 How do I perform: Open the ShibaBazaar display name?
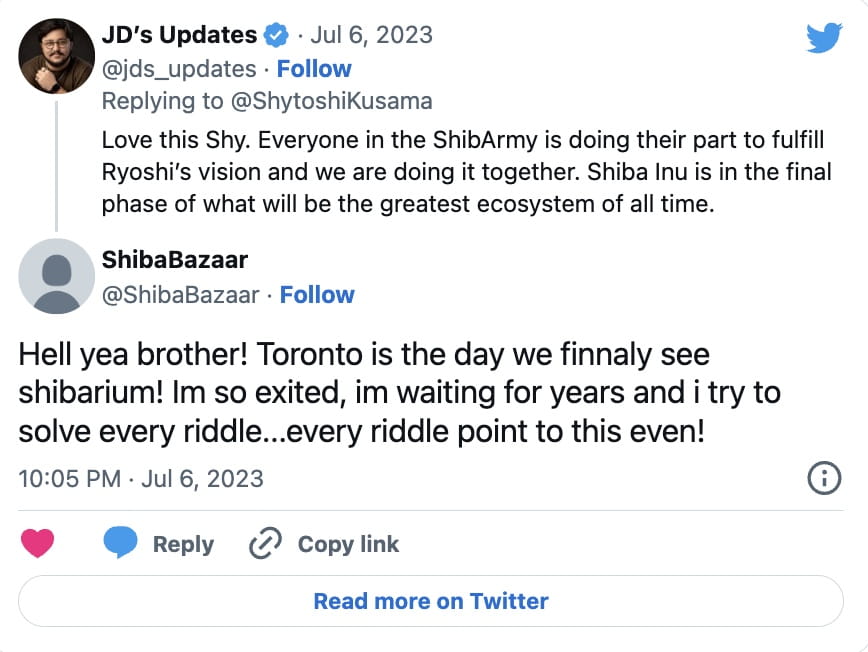click(175, 260)
